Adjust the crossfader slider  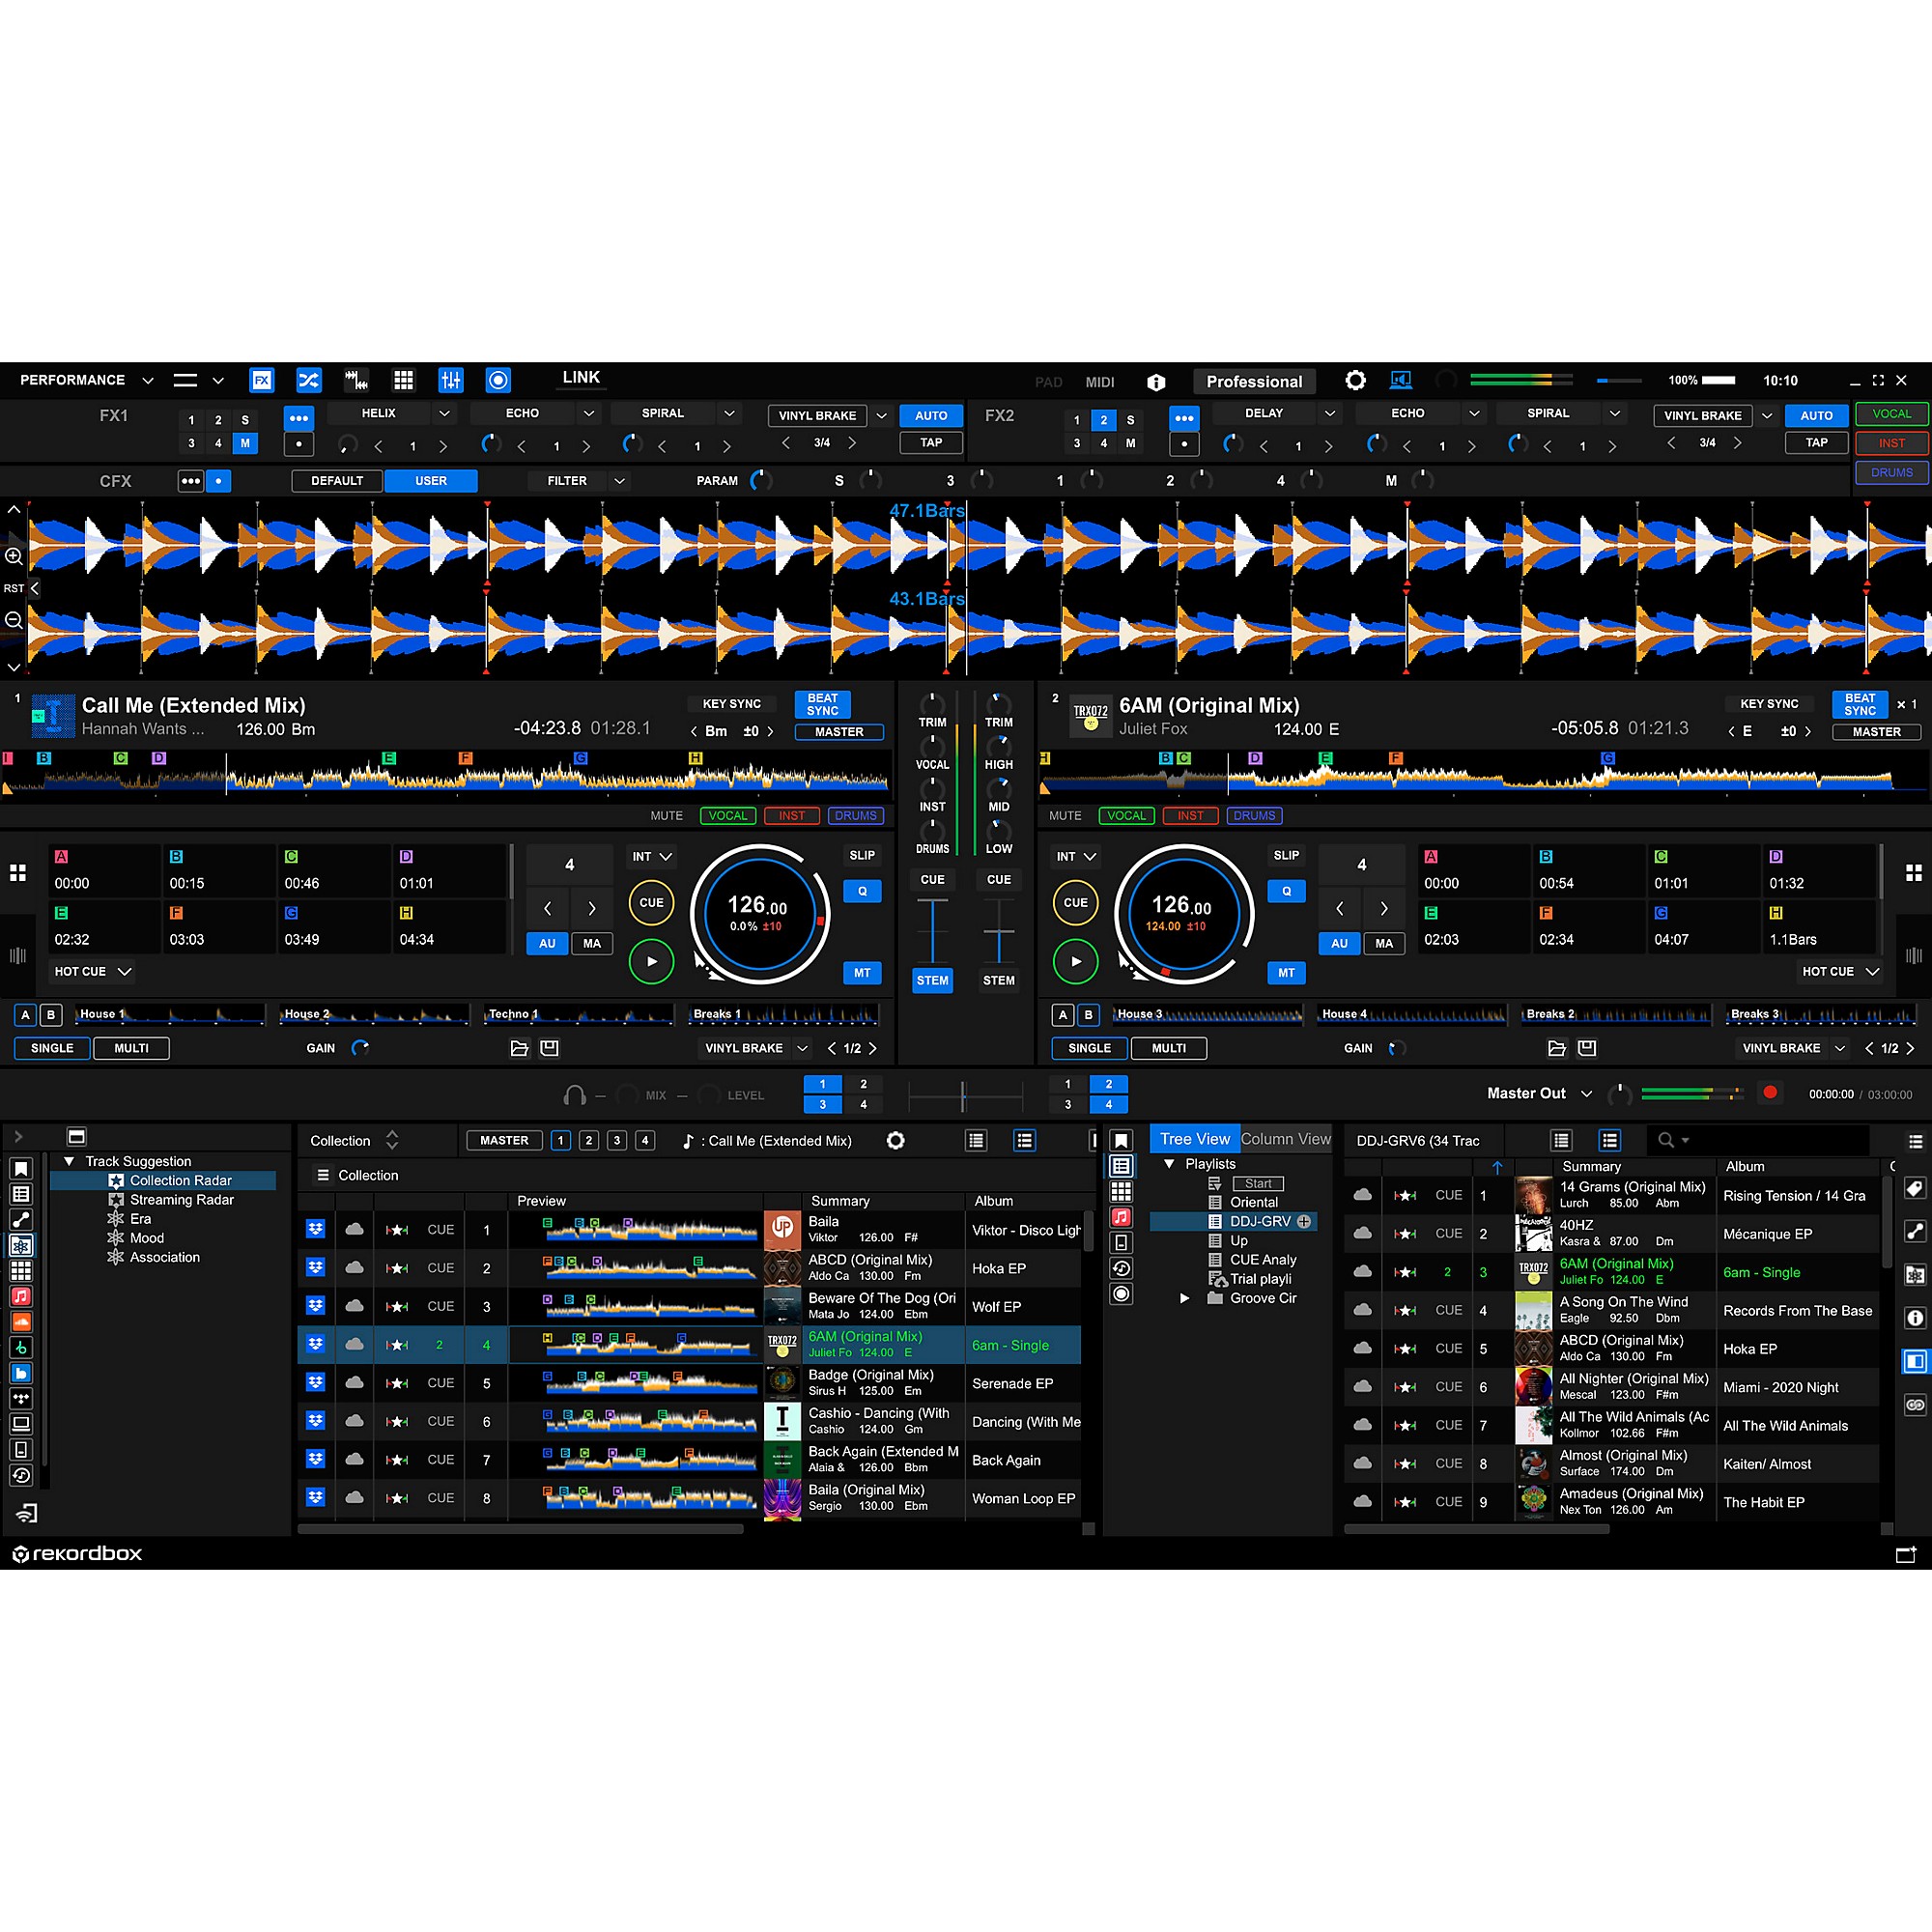963,1097
